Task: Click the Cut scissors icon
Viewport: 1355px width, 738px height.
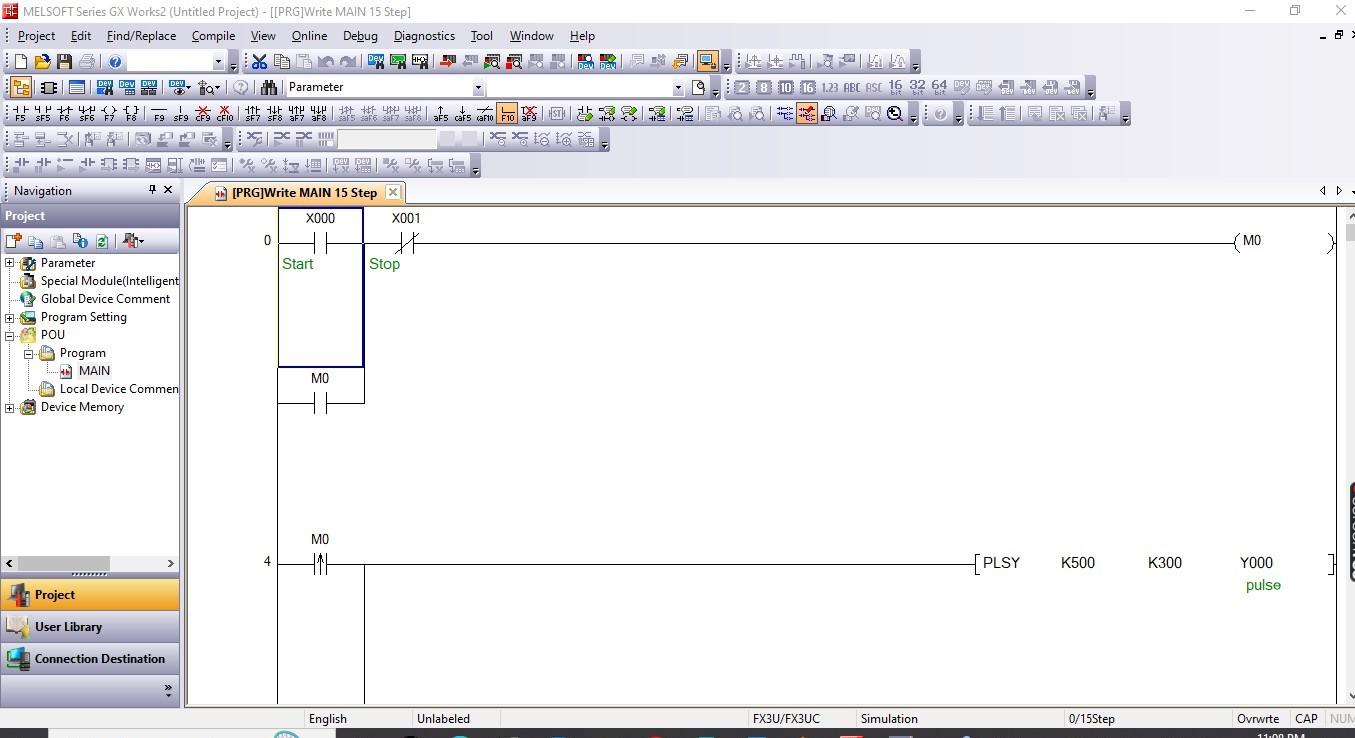Action: click(259, 62)
